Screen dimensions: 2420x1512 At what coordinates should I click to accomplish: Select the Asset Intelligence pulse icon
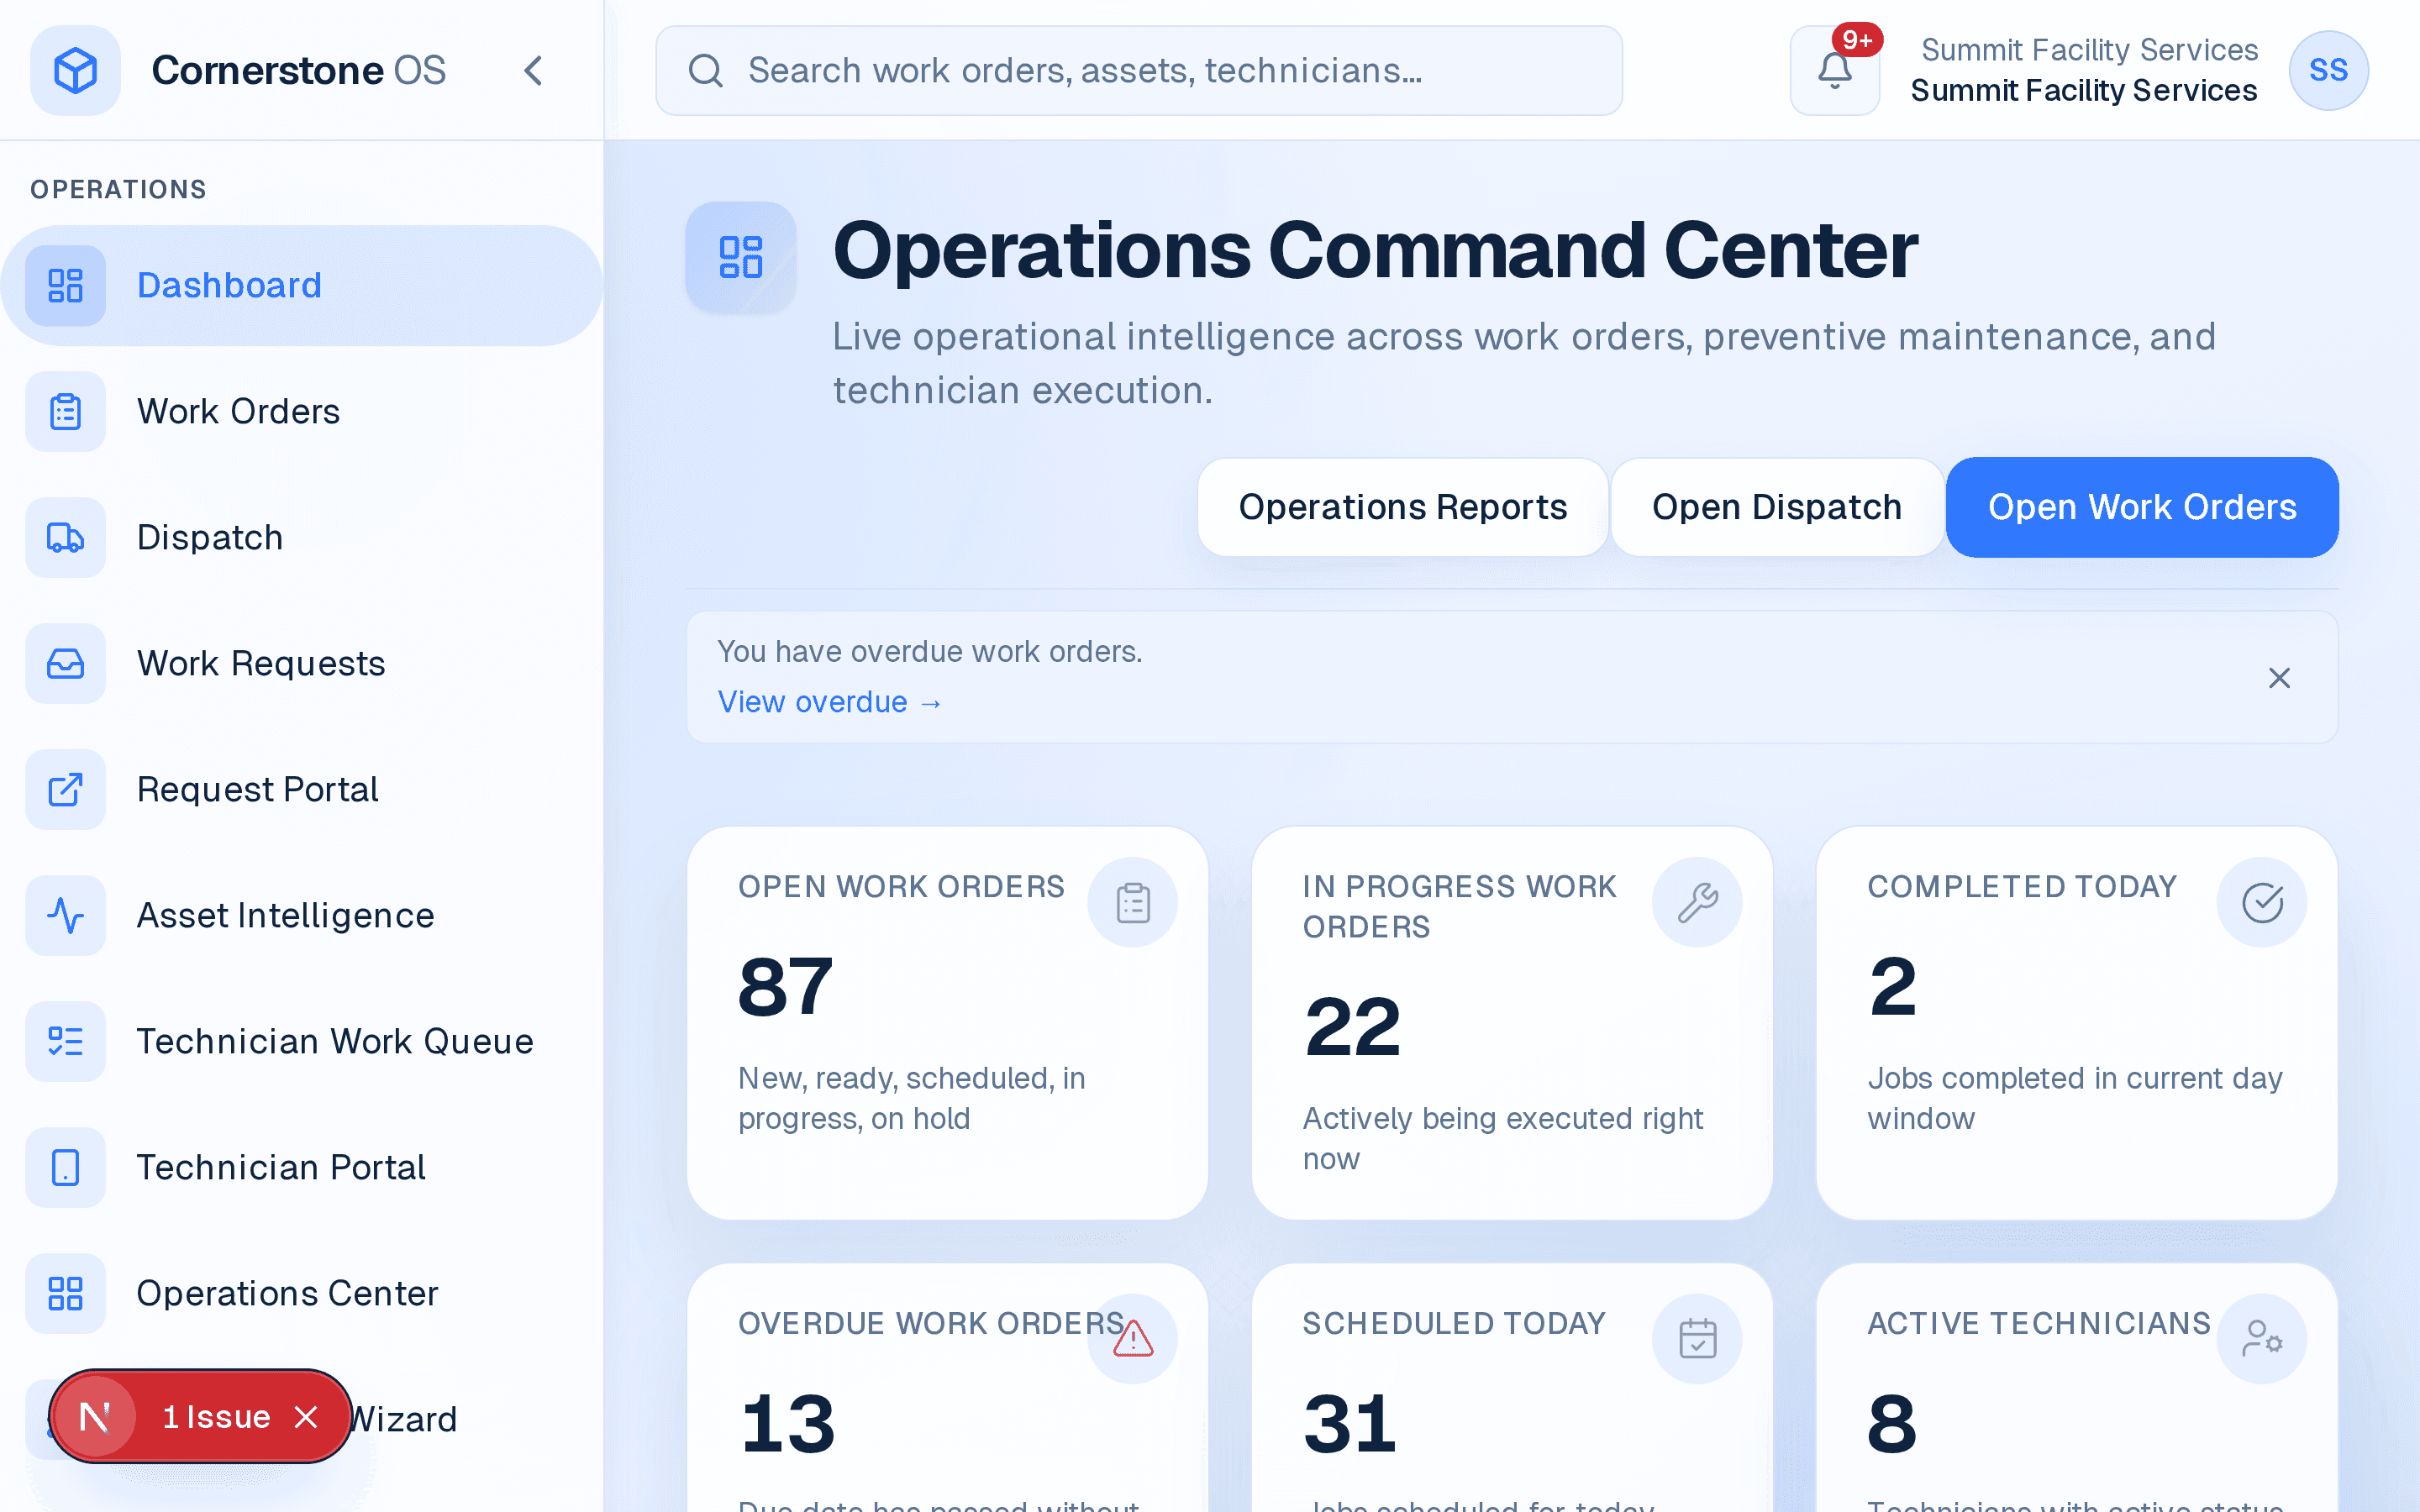[x=65, y=915]
